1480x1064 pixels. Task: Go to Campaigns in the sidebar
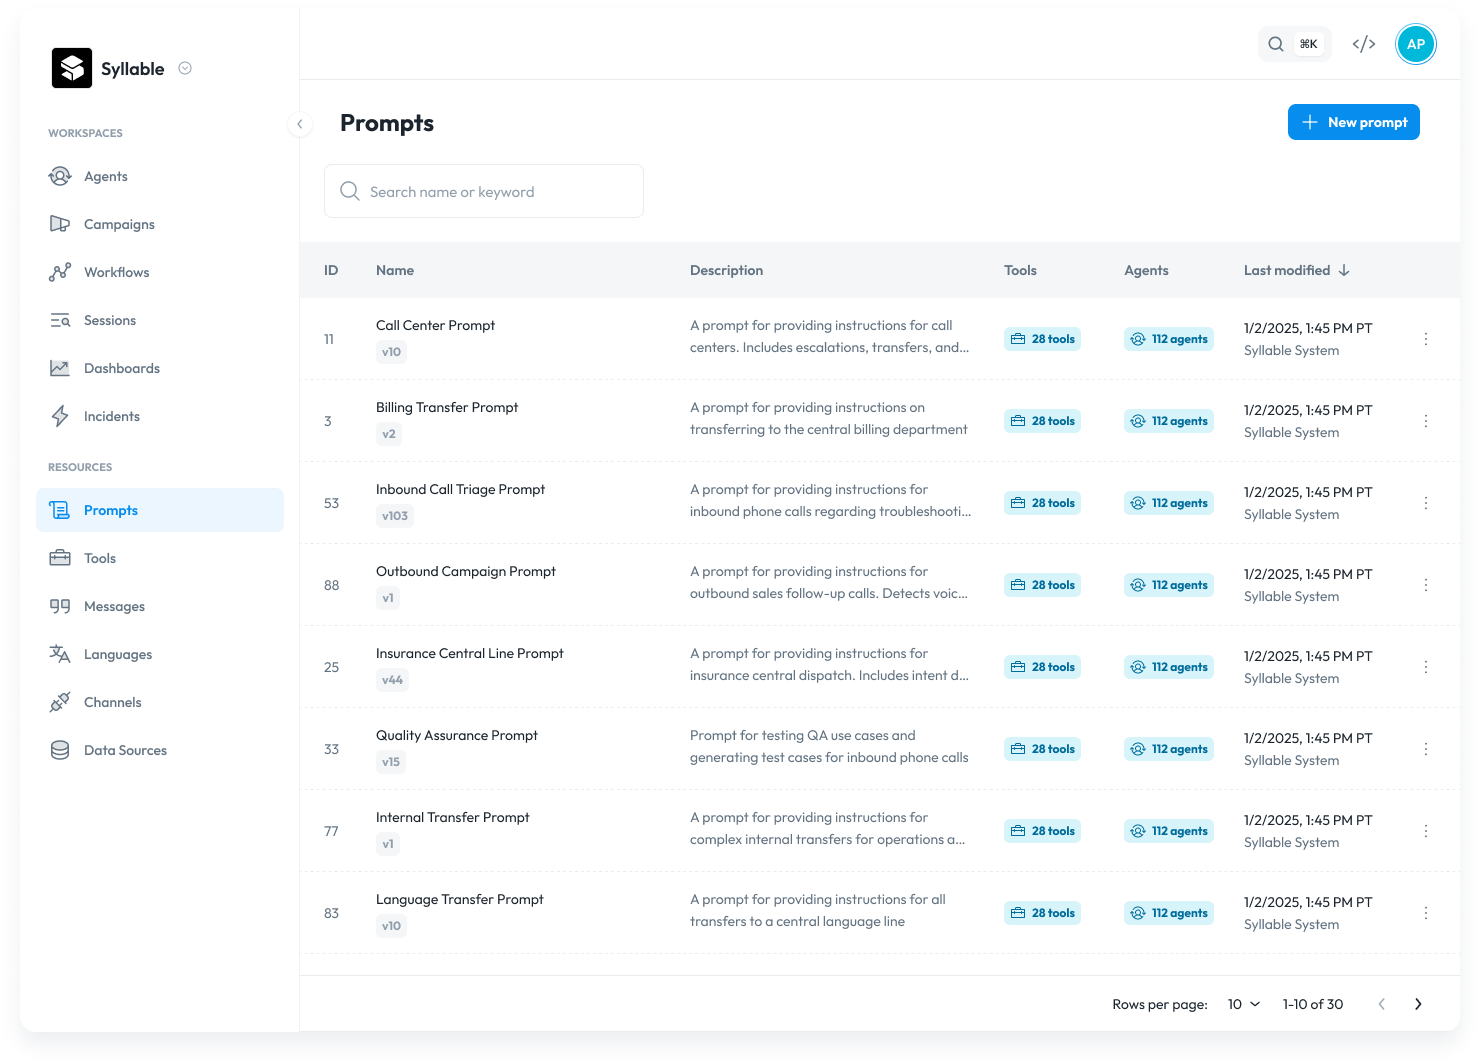click(160, 224)
